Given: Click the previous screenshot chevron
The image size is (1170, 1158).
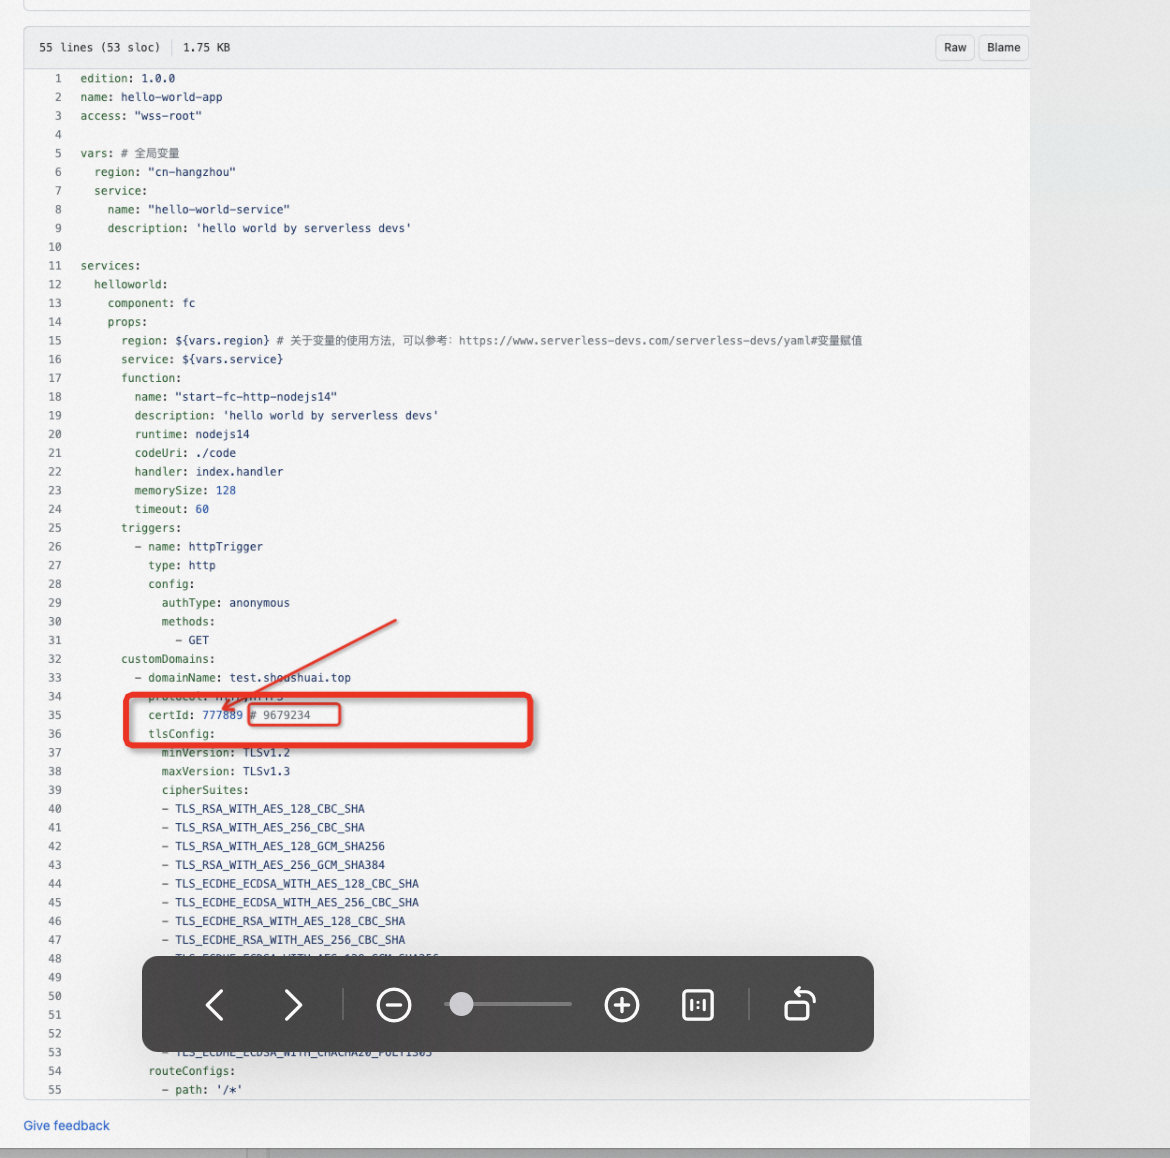Looking at the screenshot, I should (214, 1005).
